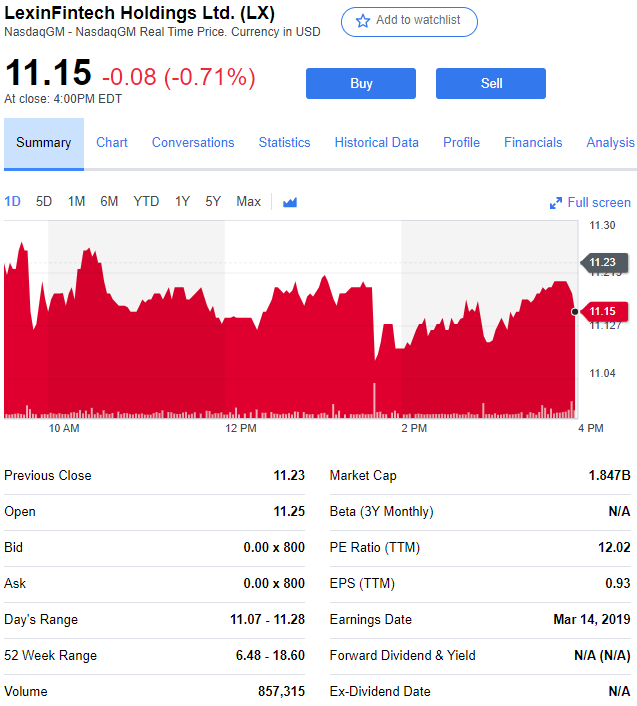
Task: Open the Historical Data tab
Action: point(376,143)
